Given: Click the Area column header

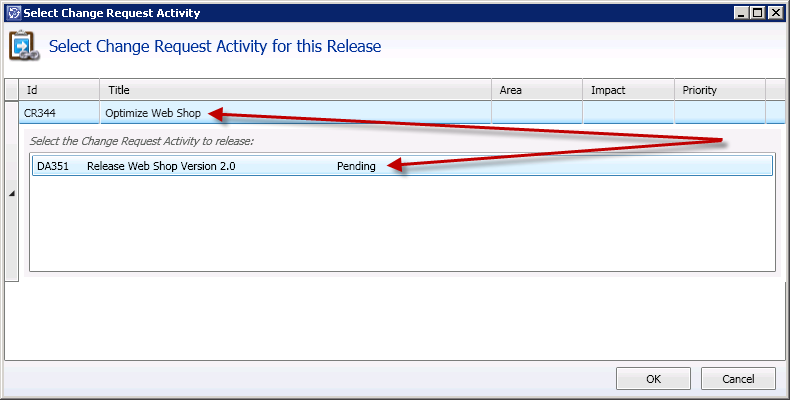Looking at the screenshot, I should 537,90.
